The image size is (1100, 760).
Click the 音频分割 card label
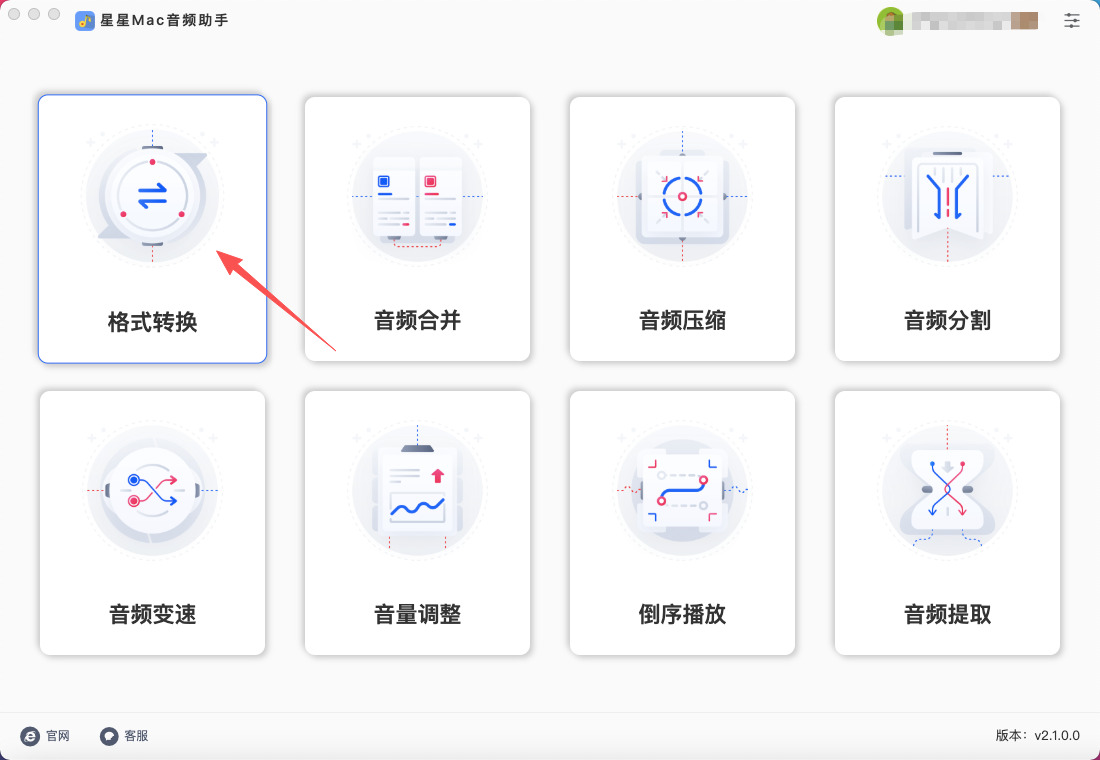point(947,321)
